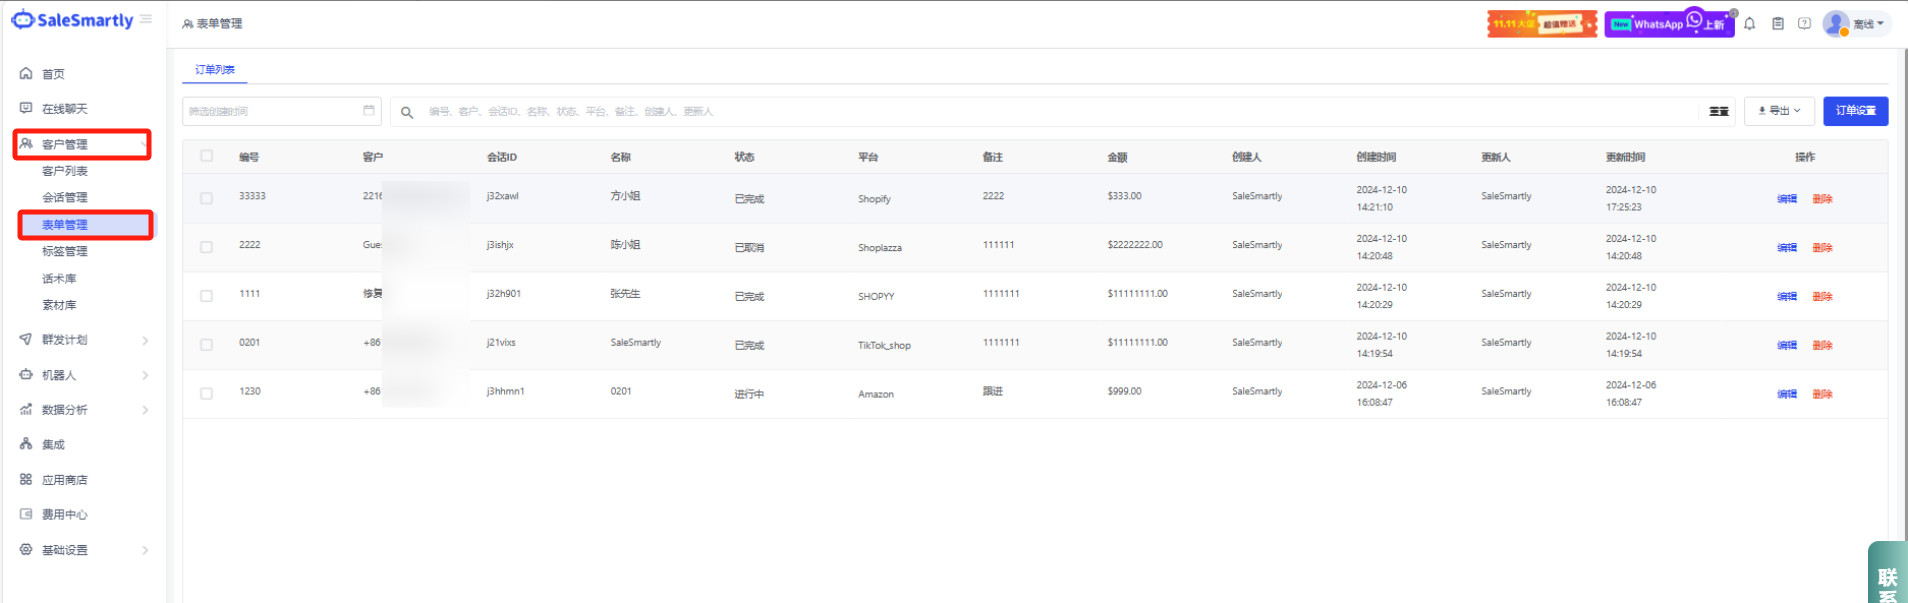This screenshot has width=1908, height=603.
Task: Open the 导出 export dropdown
Action: (x=1779, y=111)
